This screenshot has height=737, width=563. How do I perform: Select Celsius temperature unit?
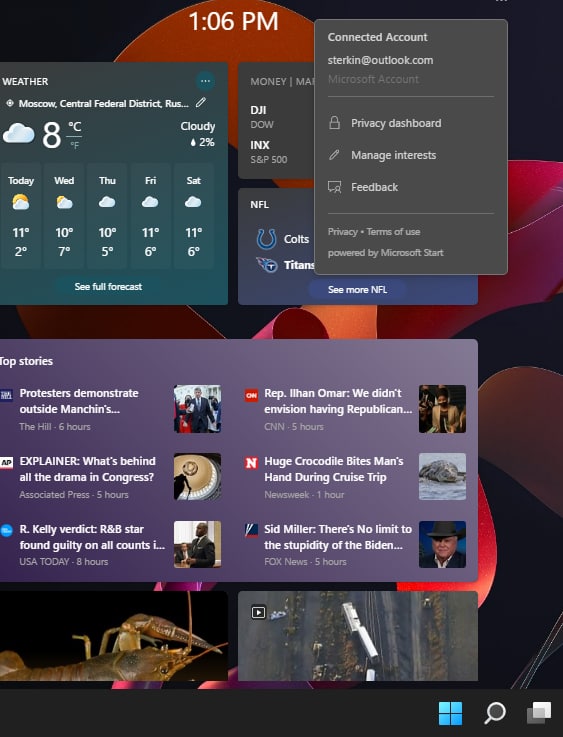coord(75,126)
